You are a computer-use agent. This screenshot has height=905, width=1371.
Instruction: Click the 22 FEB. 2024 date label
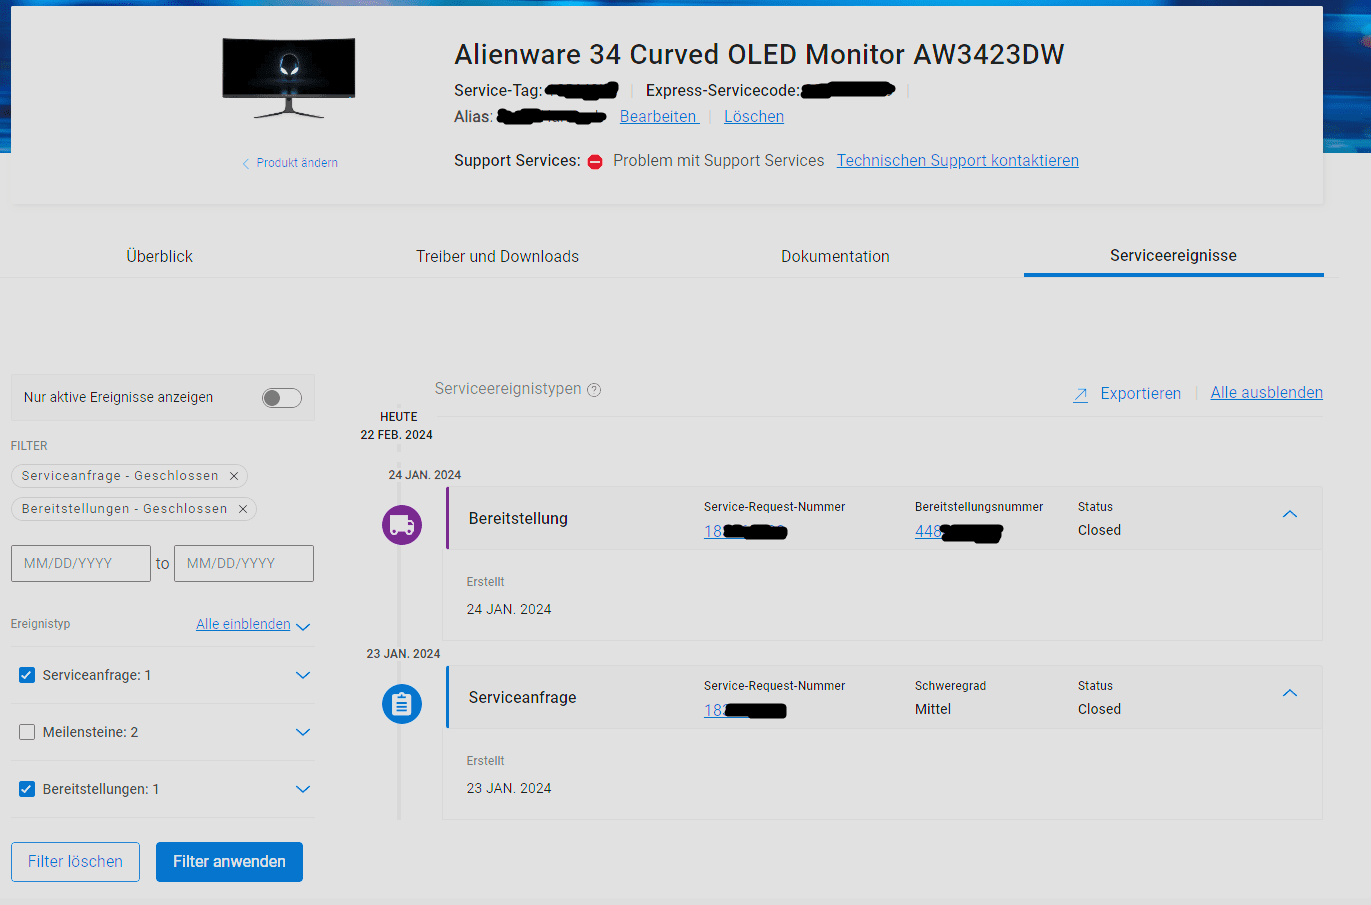[396, 435]
